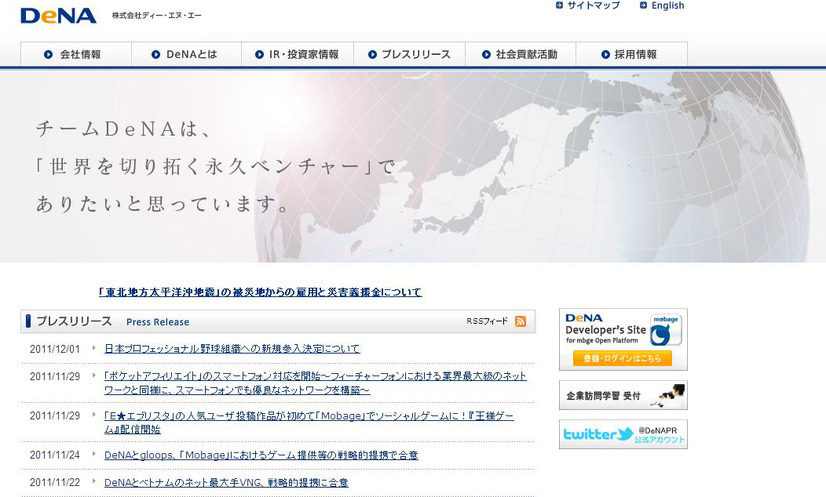Click the 2011/11/24 date
Screen dimensions: 826x497
[55, 455]
